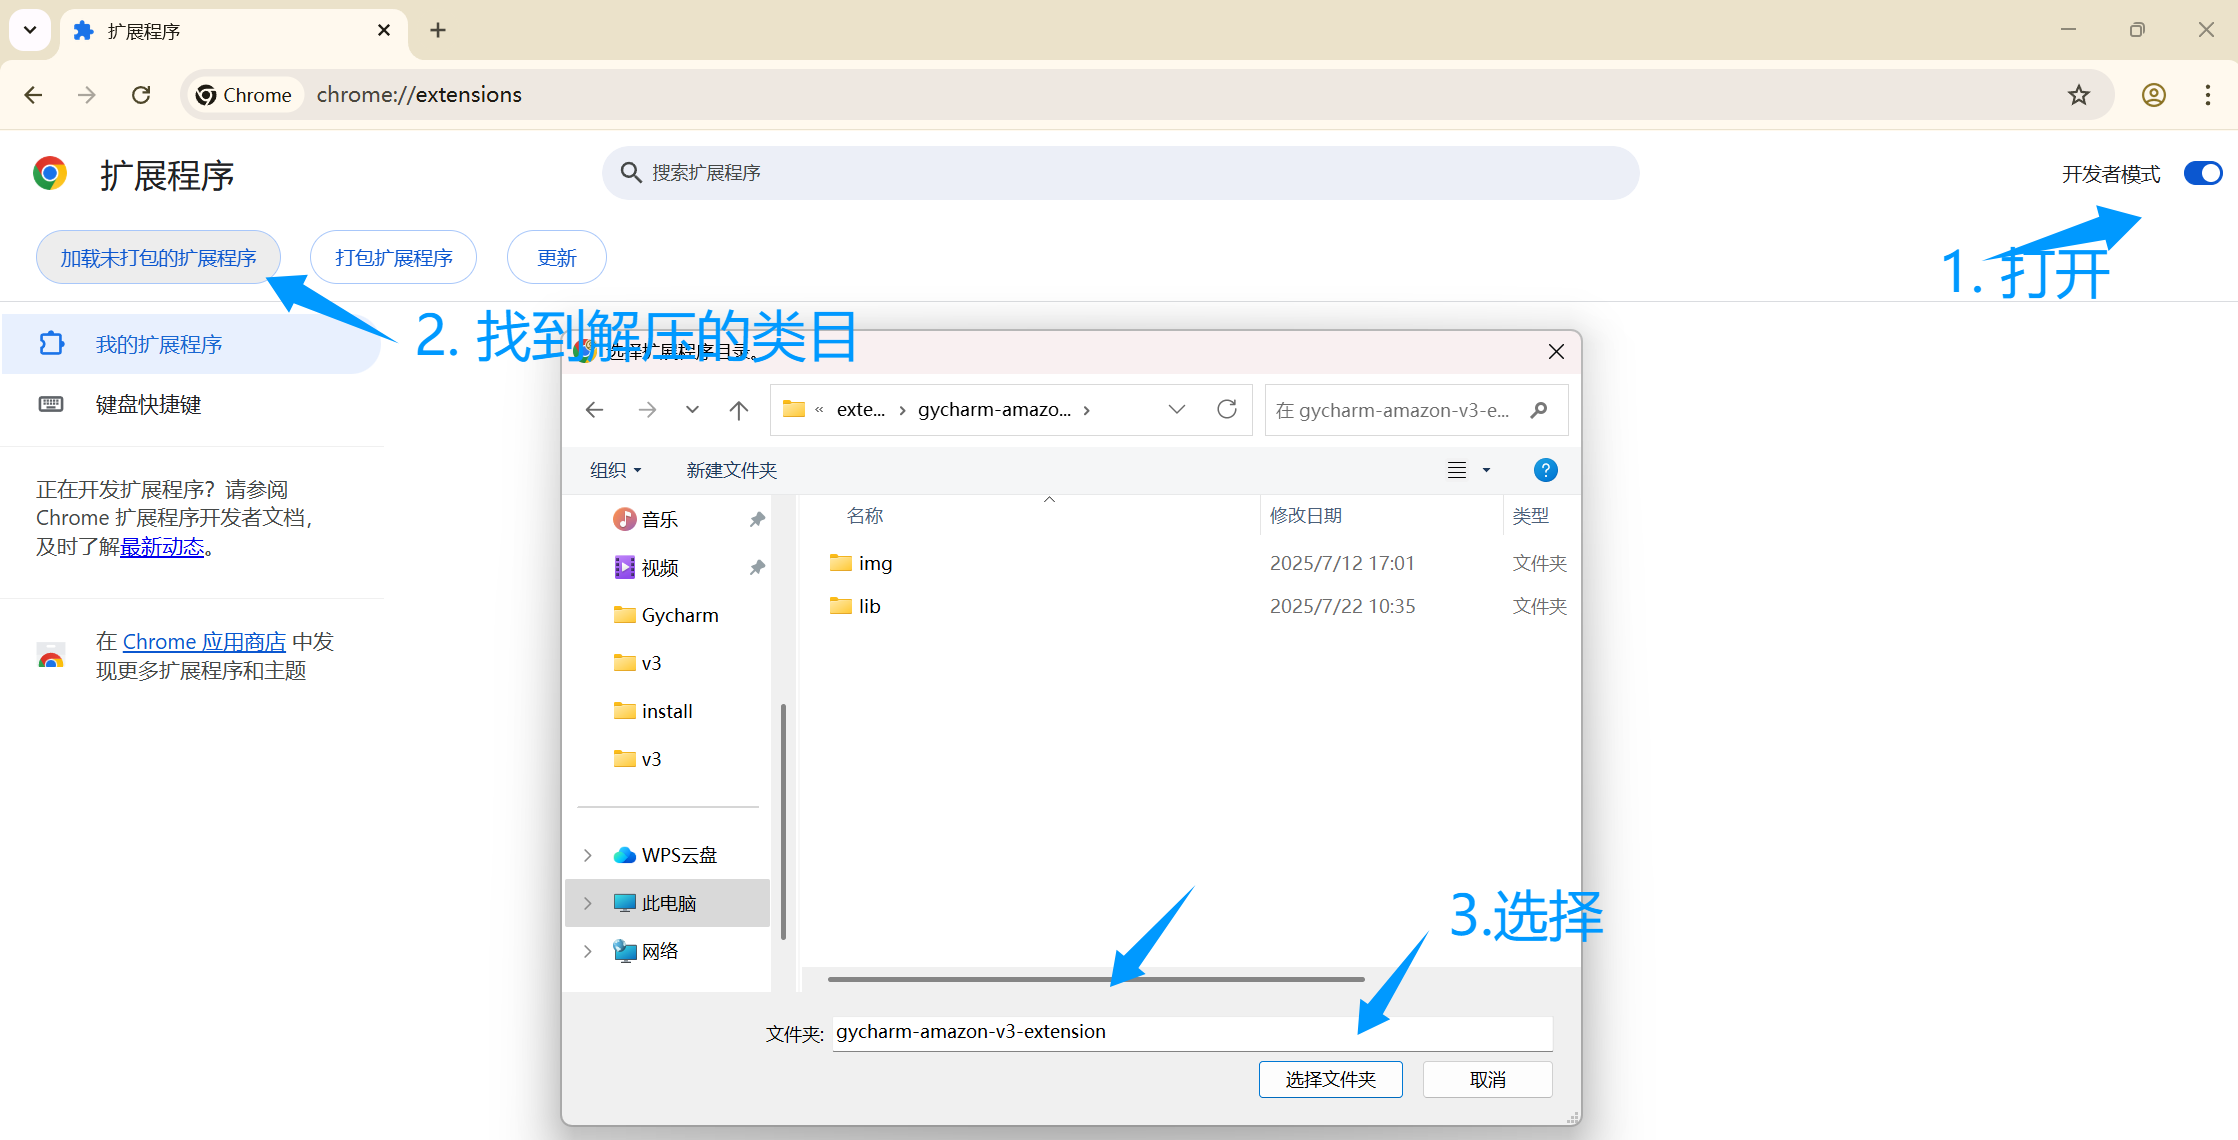Expand the chevron after gycharm-amazo... breadcrumb
This screenshot has height=1140, width=2238.
(x=1087, y=410)
